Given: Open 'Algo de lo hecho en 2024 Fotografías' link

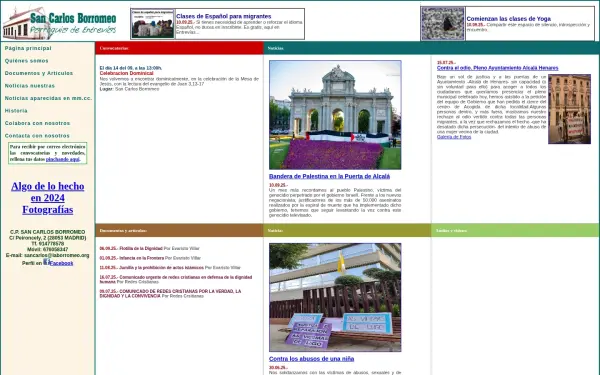Looking at the screenshot, I should (47, 198).
